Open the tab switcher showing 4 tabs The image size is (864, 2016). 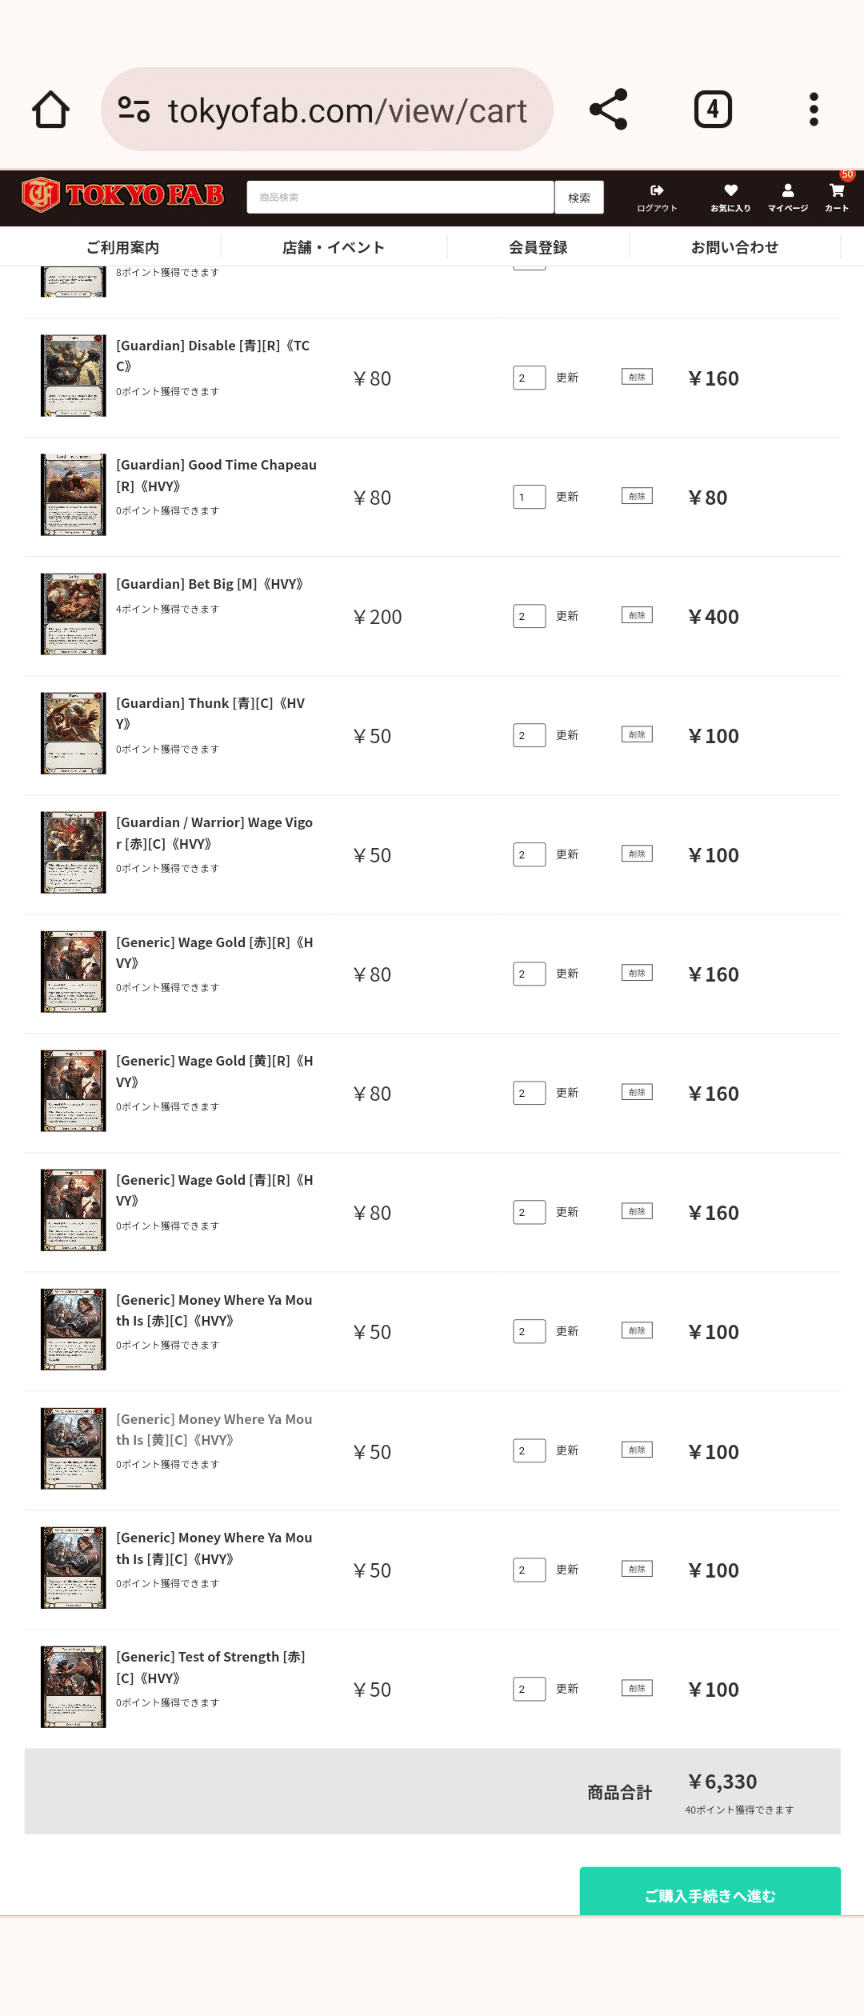coord(712,110)
